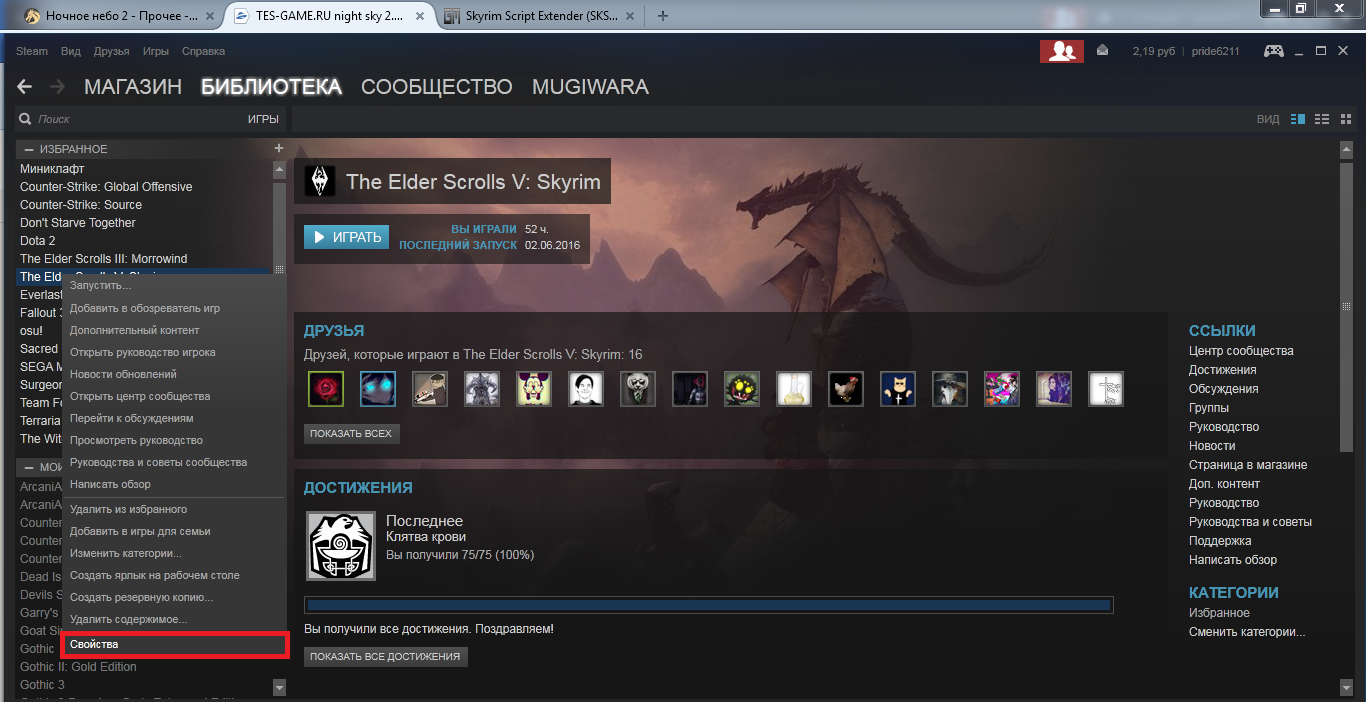
Task: Switch to TES-GAME.RU browser tab
Action: pyautogui.click(x=330, y=15)
